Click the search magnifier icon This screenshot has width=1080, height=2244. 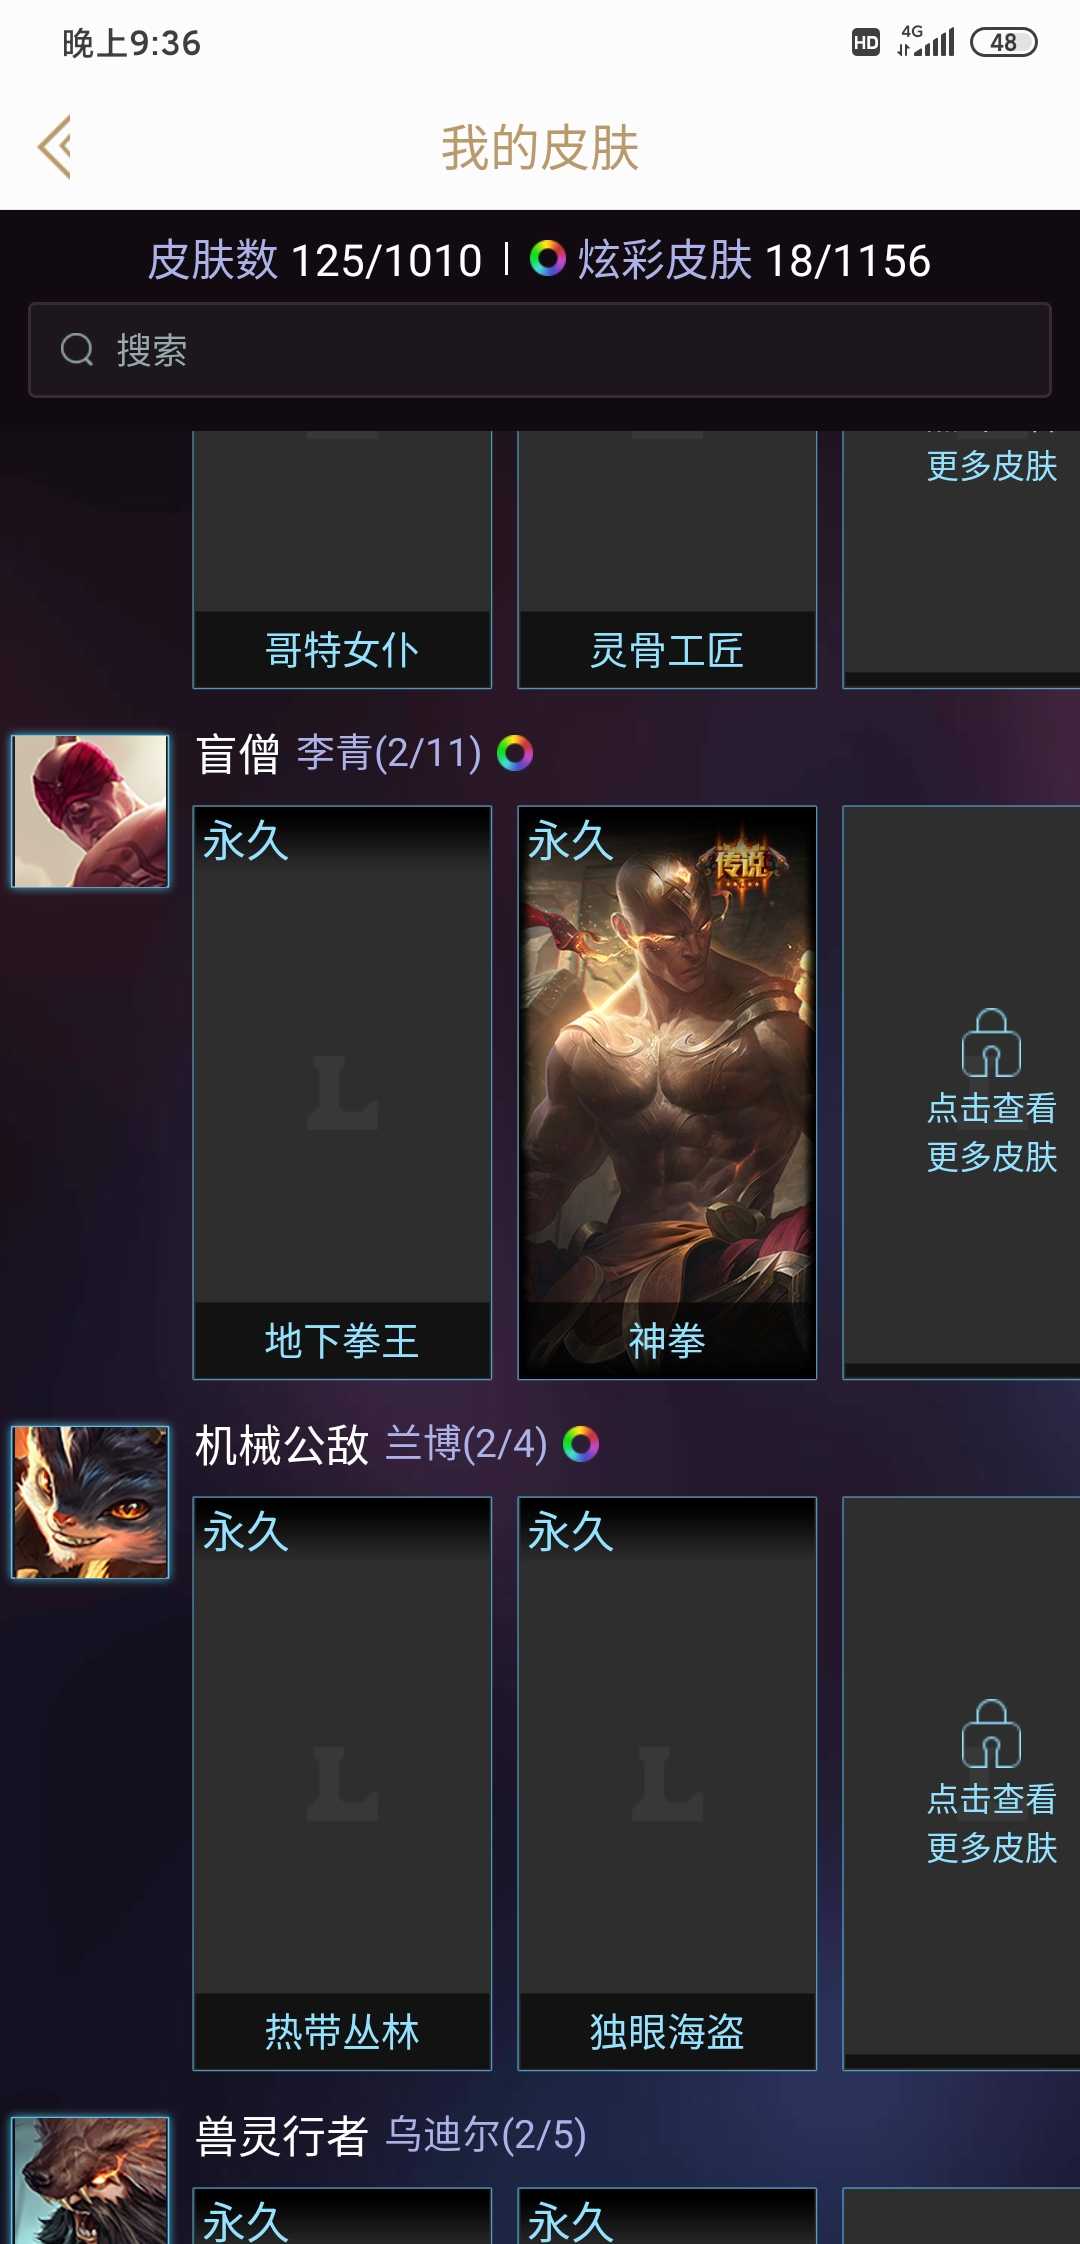77,350
